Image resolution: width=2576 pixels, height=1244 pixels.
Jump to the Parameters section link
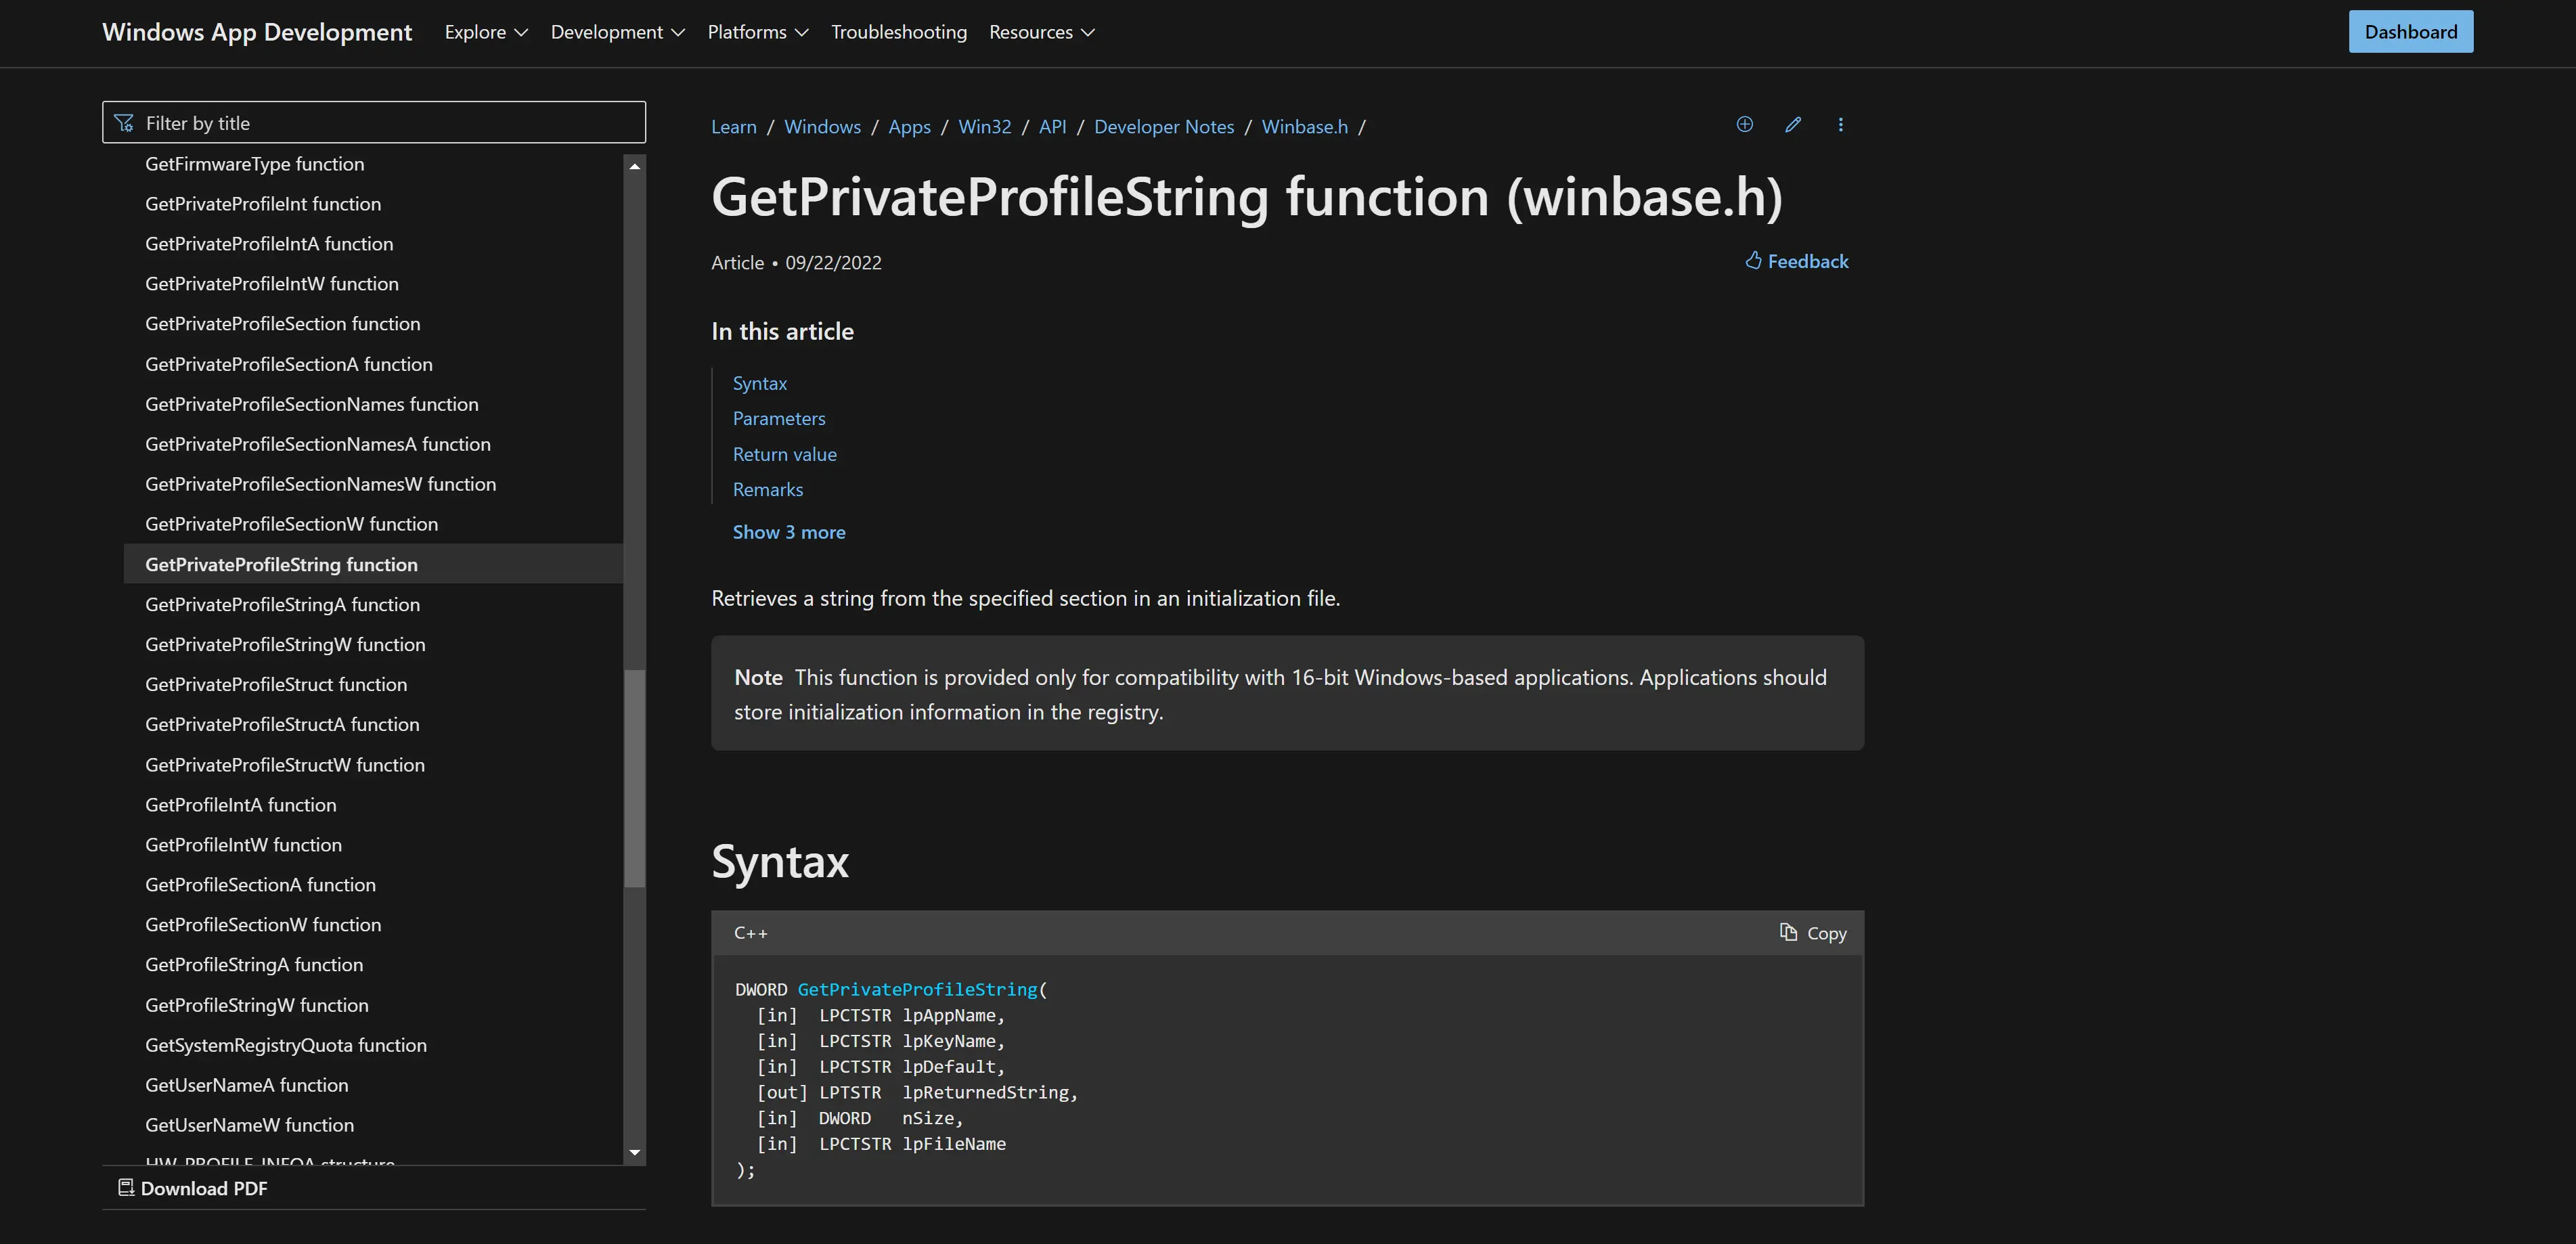(x=778, y=418)
